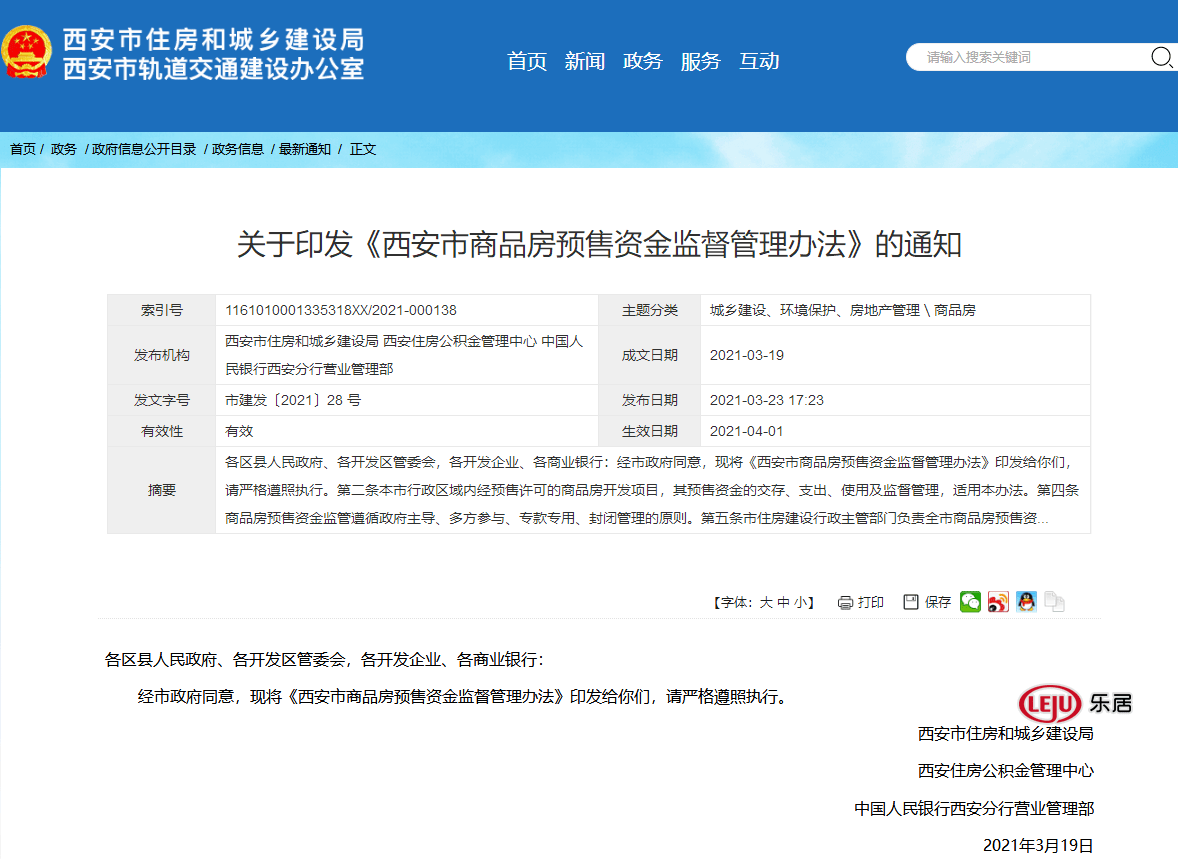Click the signature date 2021年3月19日
The height and width of the screenshot is (859, 1178).
pos(1038,845)
